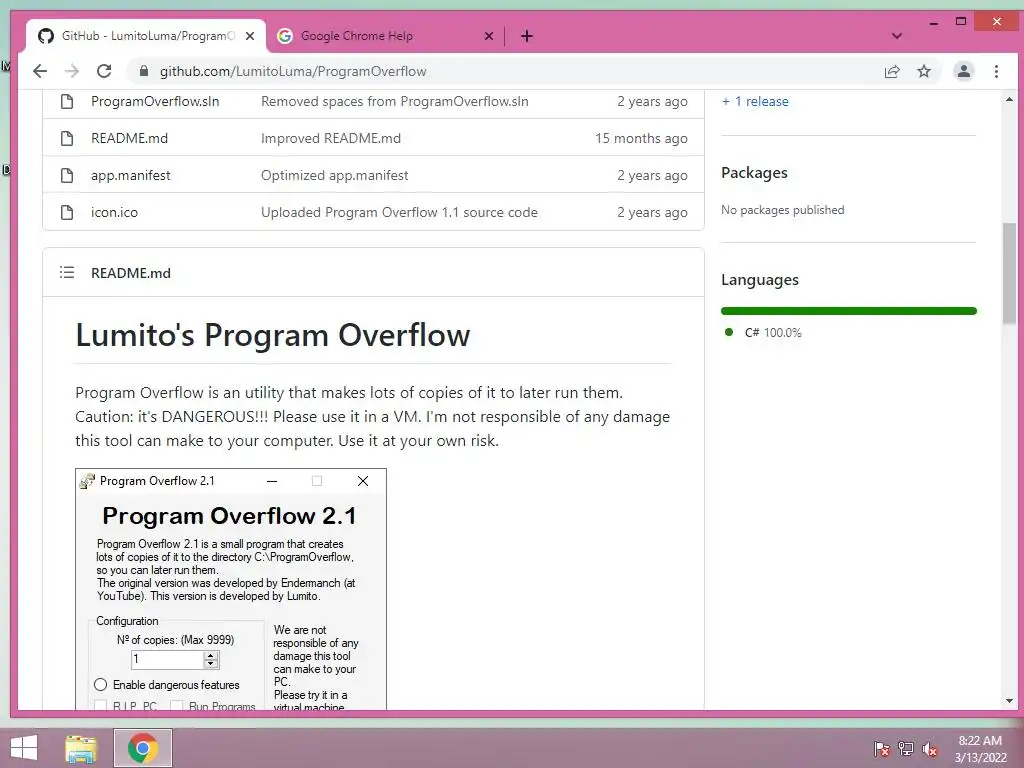Image resolution: width=1024 pixels, height=768 pixels.
Task: Select the GitHub LumitoLuma tab
Action: 146,36
